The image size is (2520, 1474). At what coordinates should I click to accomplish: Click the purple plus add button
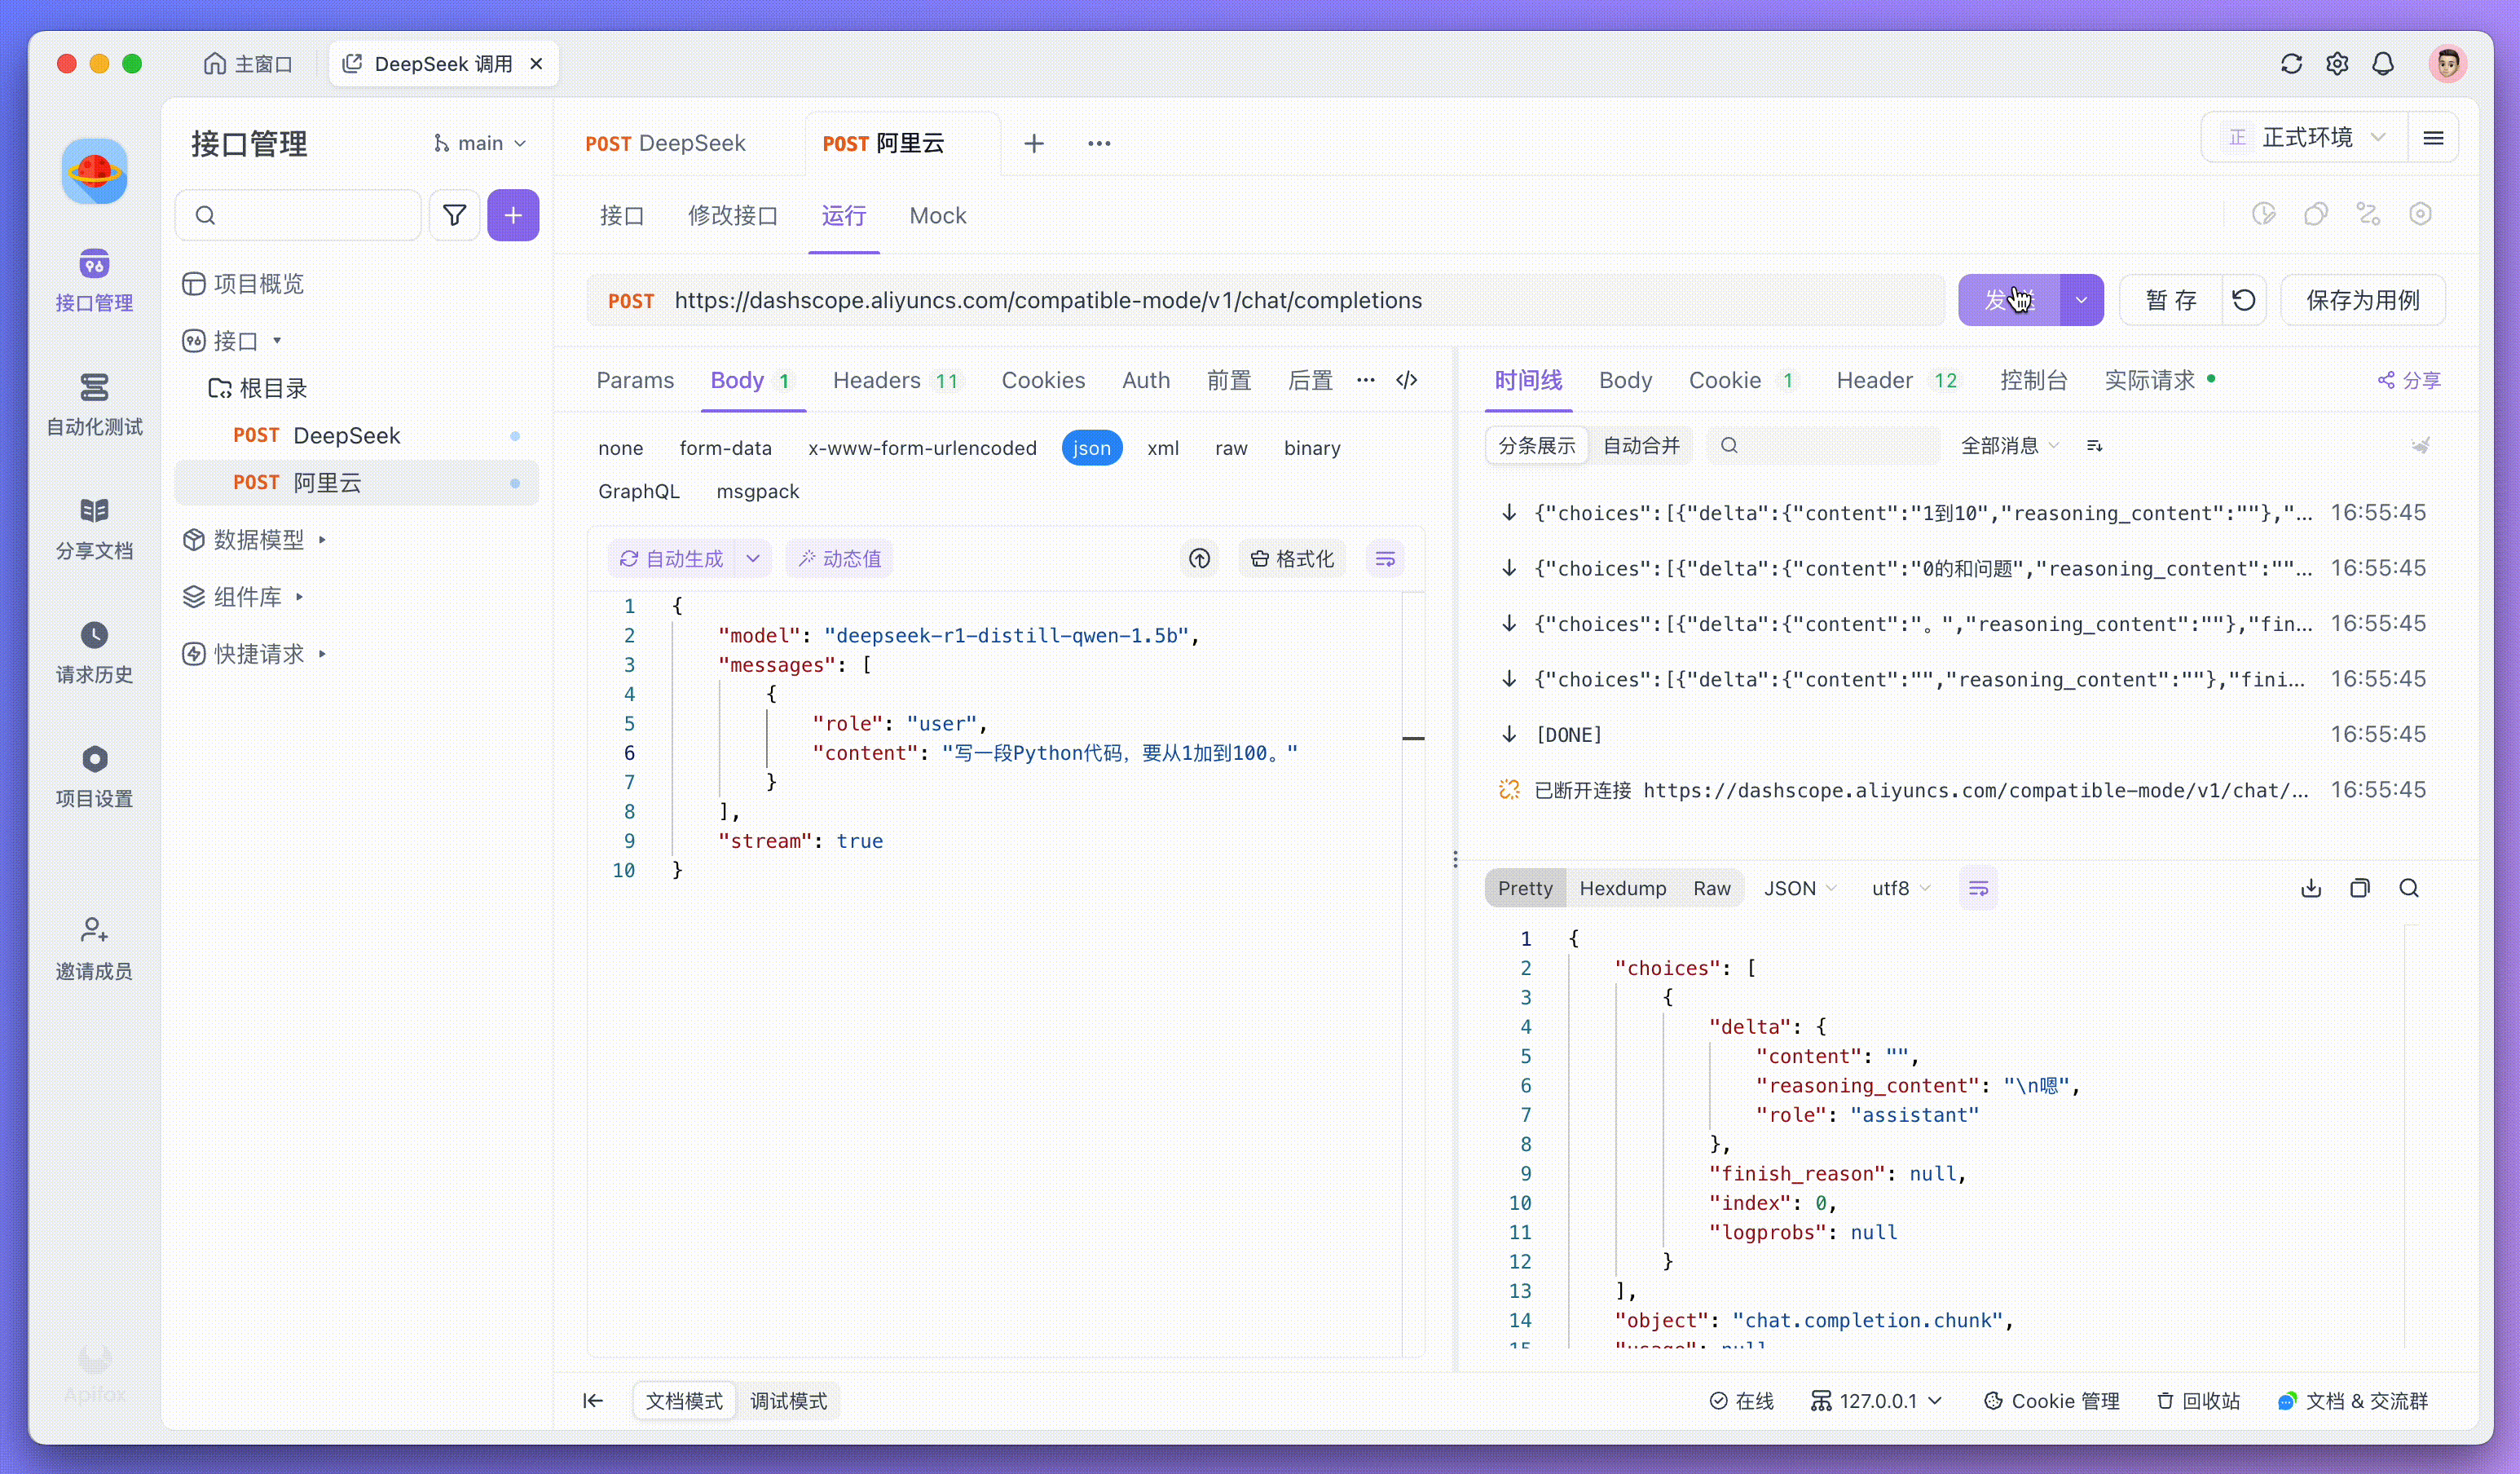tap(513, 215)
